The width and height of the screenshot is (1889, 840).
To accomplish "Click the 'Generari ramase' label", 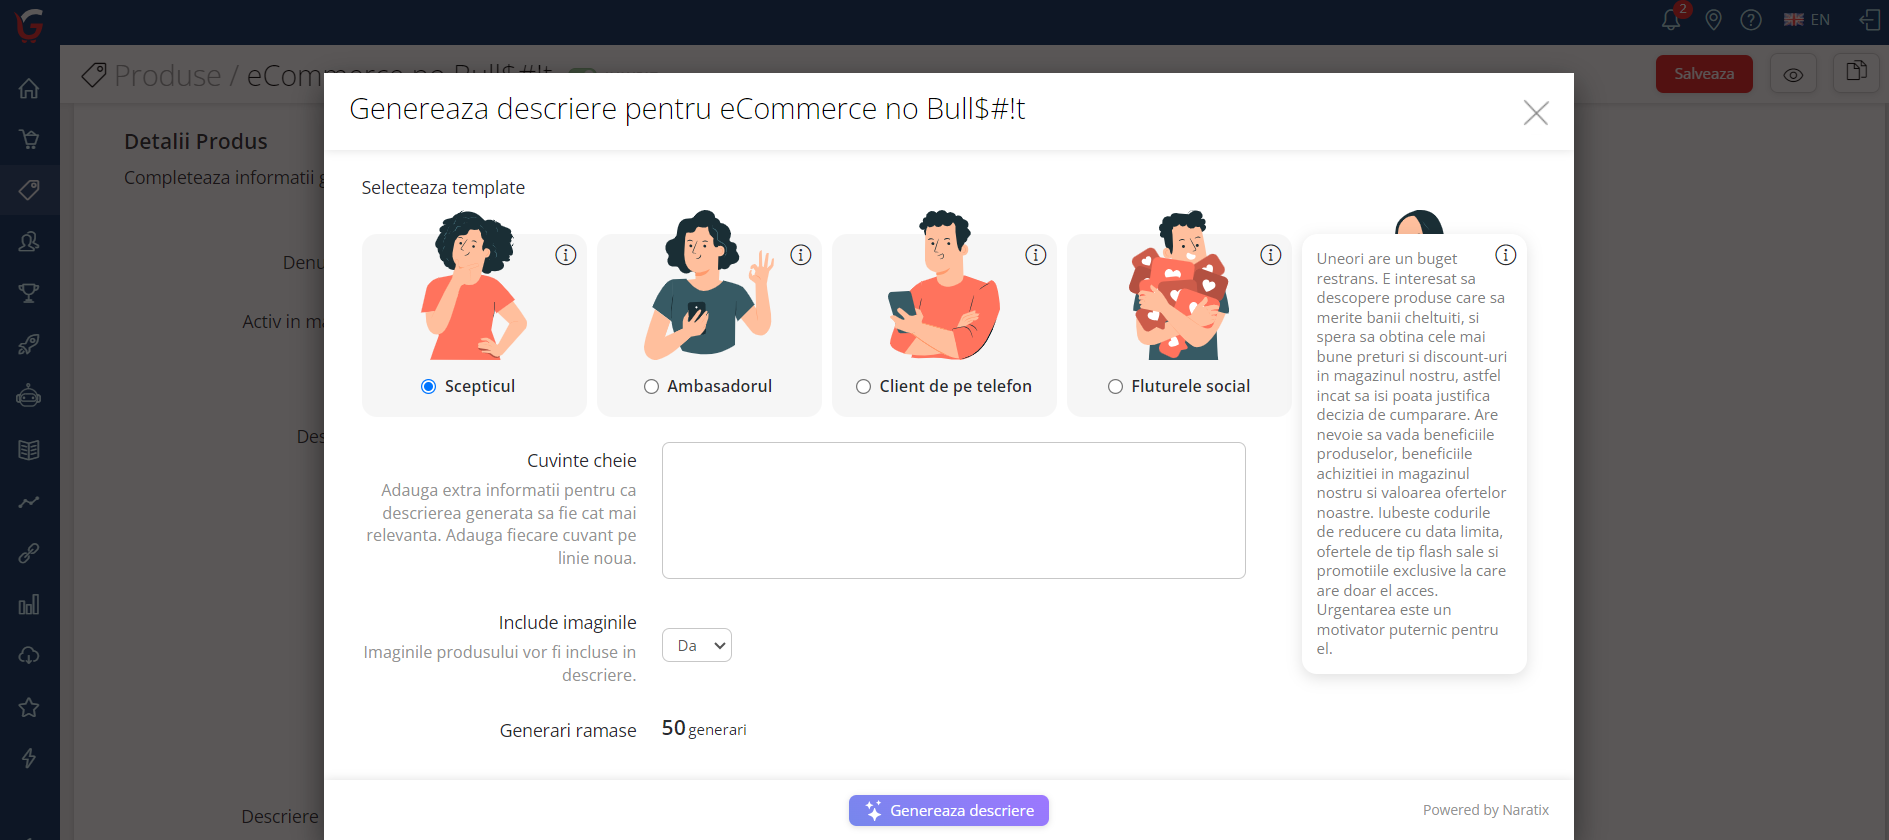I will pyautogui.click(x=568, y=731).
